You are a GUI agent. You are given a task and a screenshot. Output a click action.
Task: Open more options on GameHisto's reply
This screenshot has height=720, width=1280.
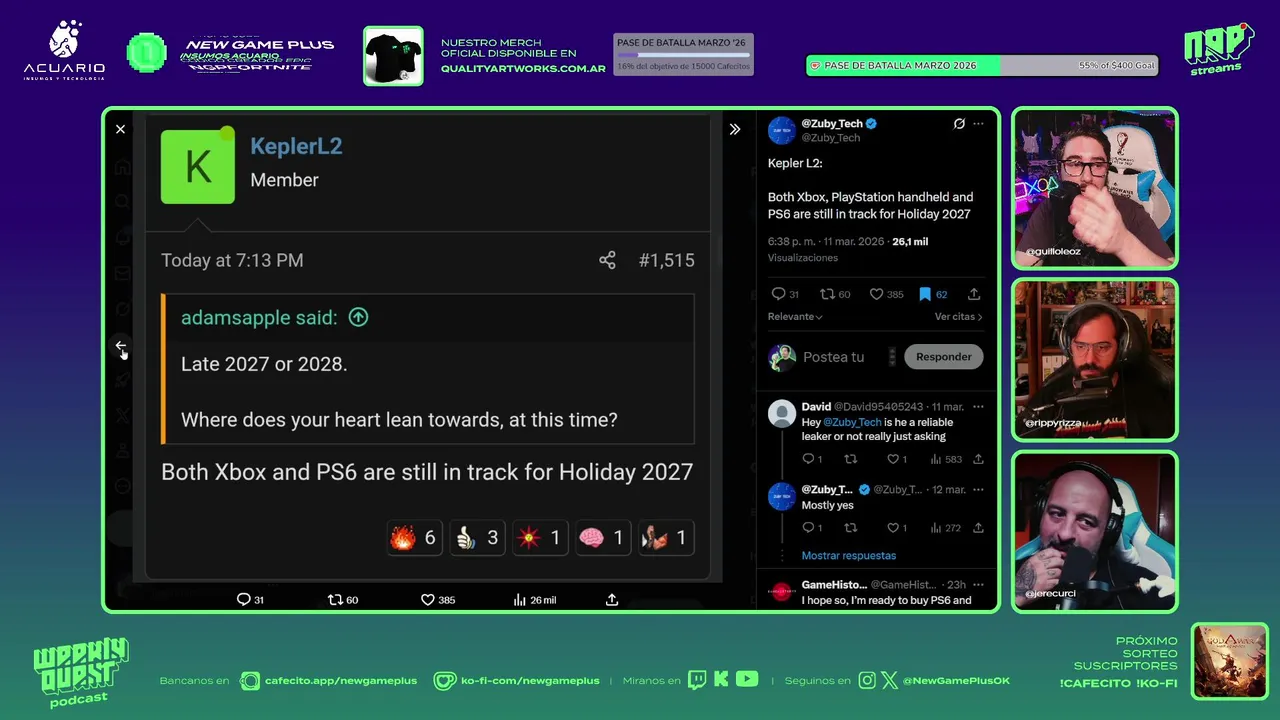coord(978,585)
